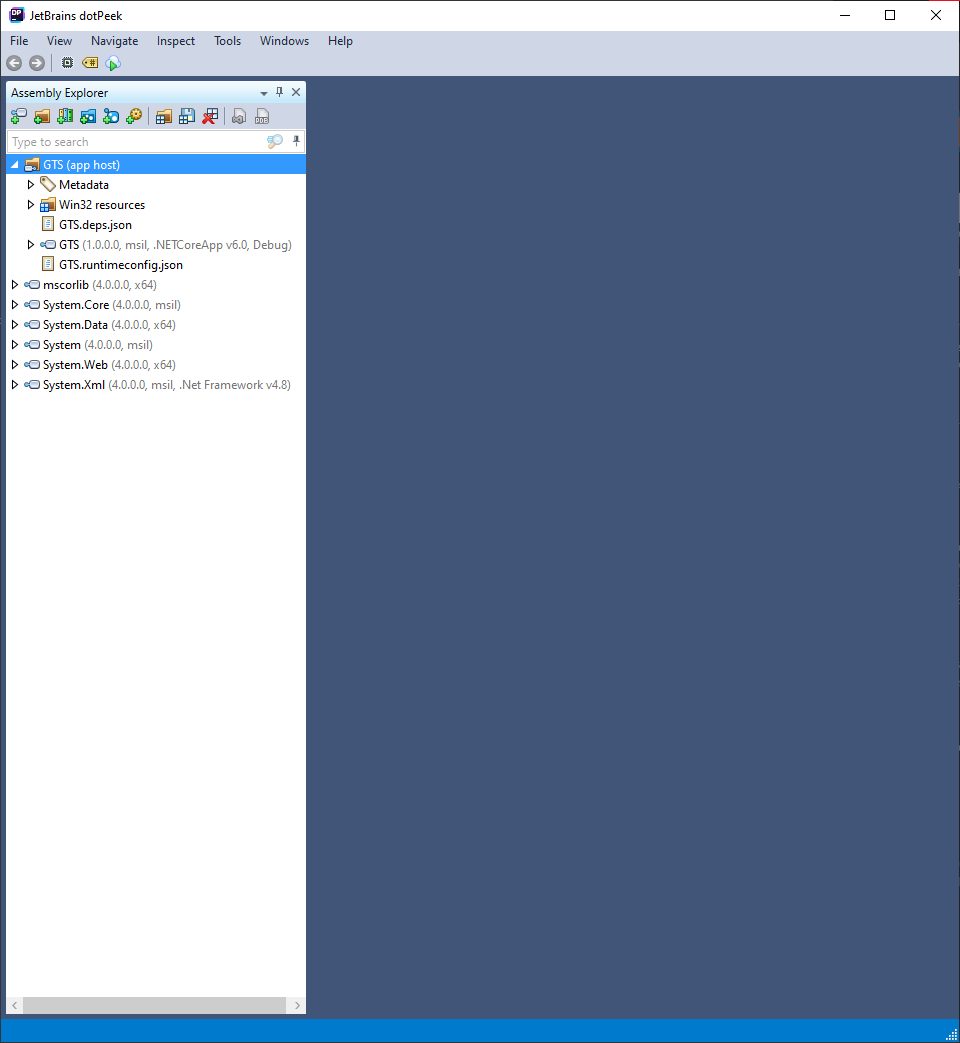Click the Navigate Backward arrow
960x1043 pixels.
click(14, 63)
